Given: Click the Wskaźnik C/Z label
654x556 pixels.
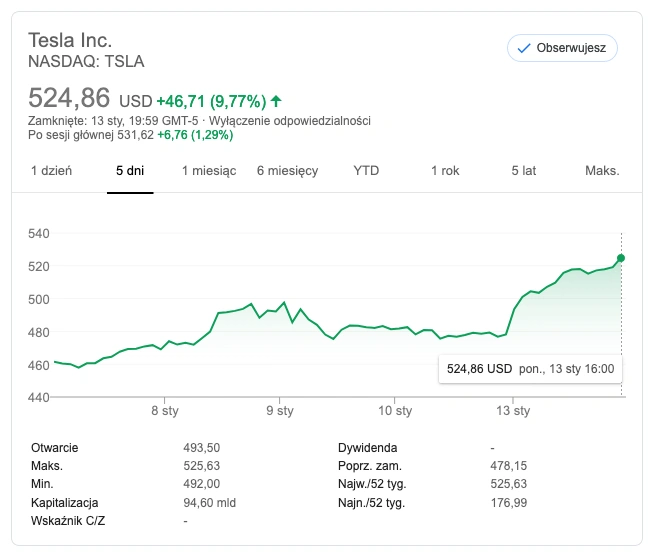Looking at the screenshot, I should coord(68,521).
